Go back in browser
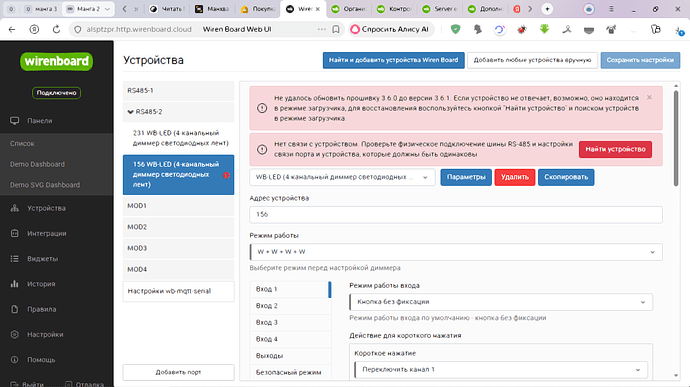This screenshot has width=690, height=387. (12, 29)
